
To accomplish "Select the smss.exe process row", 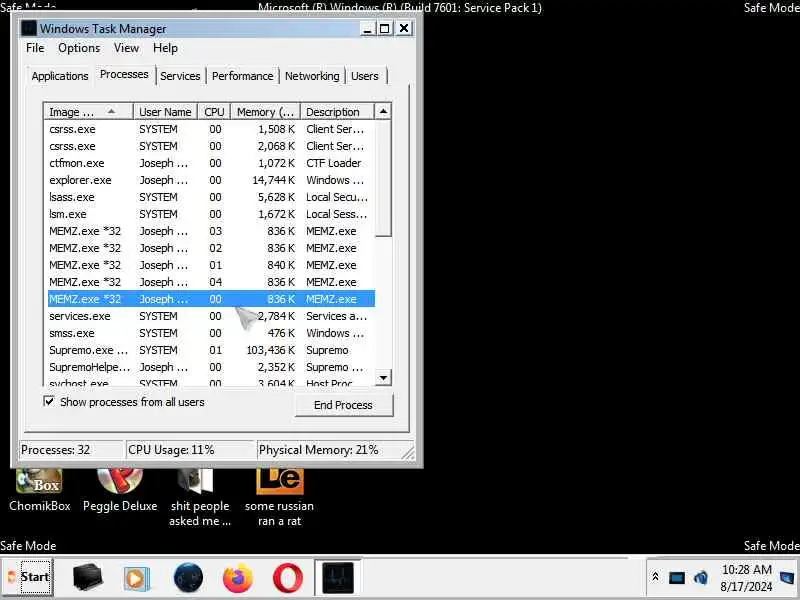I will click(x=211, y=333).
